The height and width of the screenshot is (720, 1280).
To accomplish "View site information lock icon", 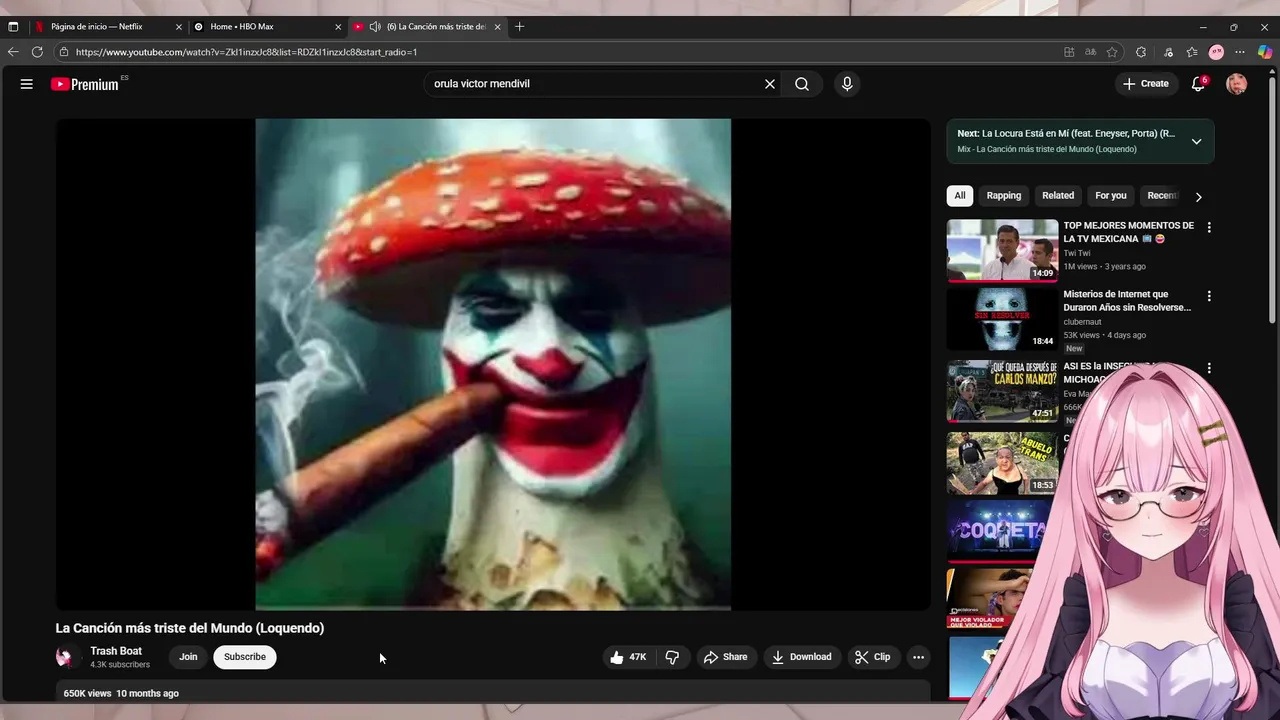I will (64, 52).
